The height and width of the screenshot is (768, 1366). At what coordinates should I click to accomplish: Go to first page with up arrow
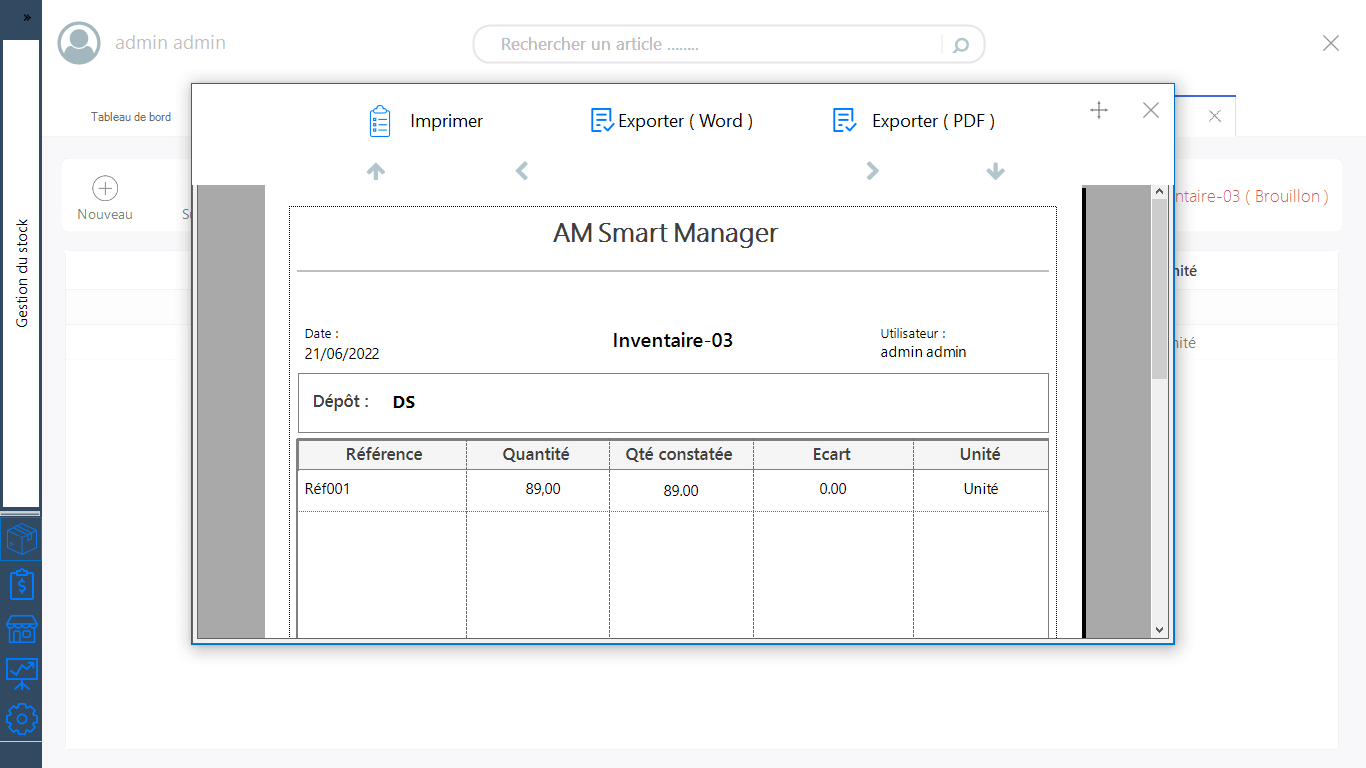376,171
